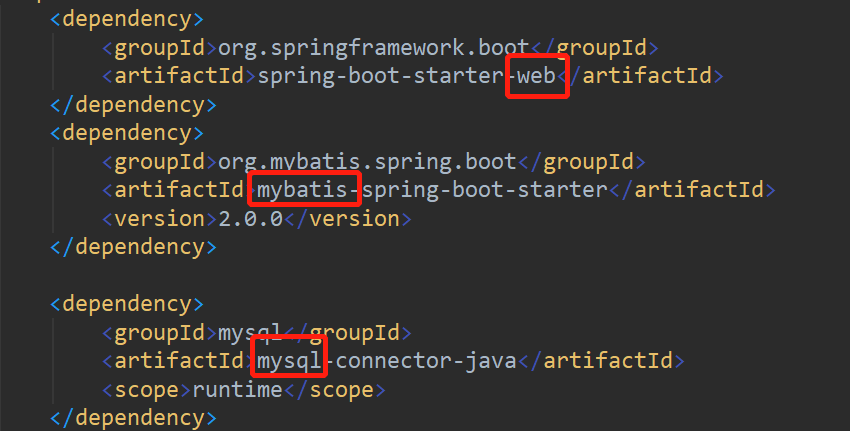Click the text org.mybatis.spring.boot
850x431 pixels.
367,162
